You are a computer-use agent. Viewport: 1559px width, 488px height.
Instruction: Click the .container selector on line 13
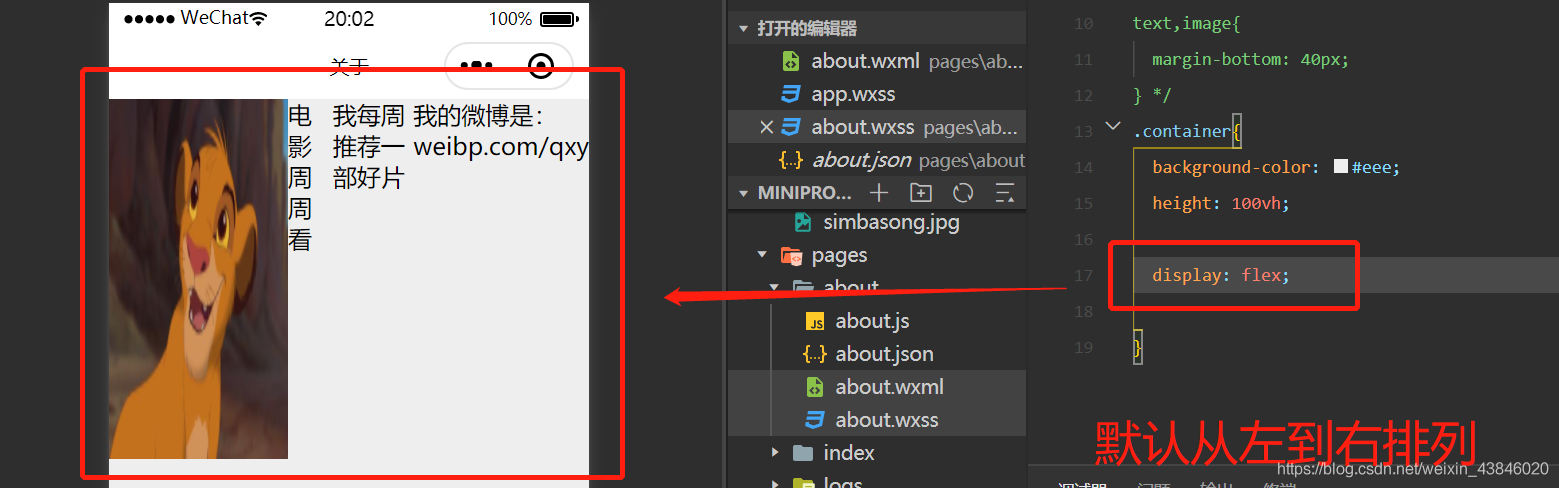[1182, 131]
